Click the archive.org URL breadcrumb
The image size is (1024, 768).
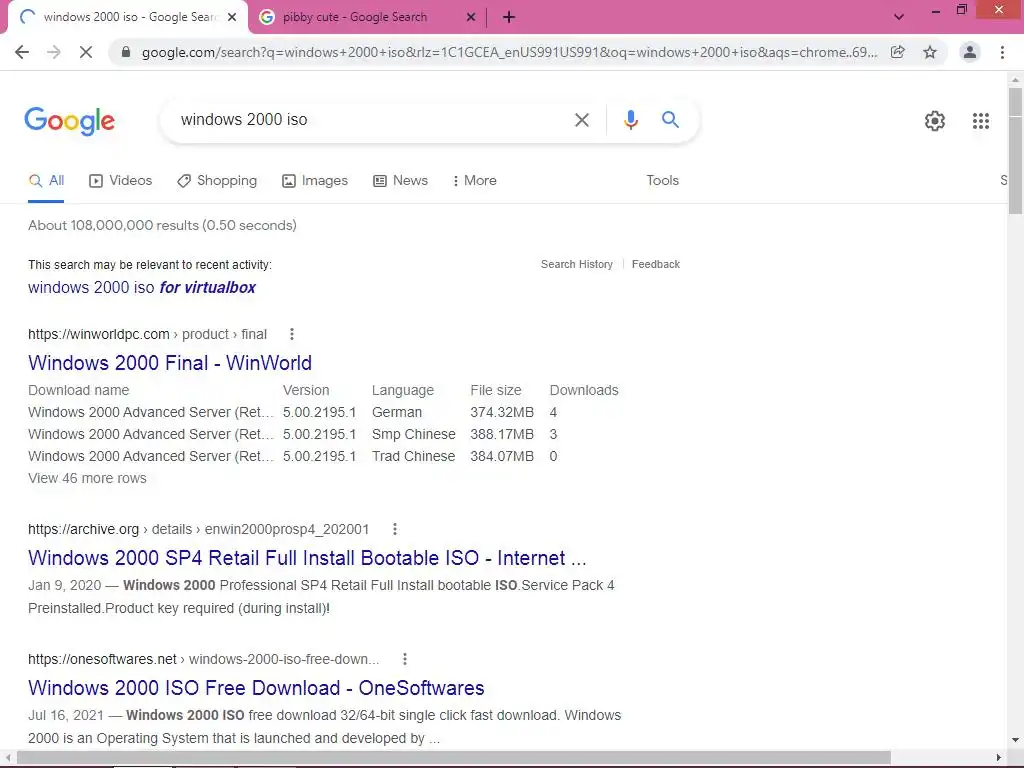199,529
